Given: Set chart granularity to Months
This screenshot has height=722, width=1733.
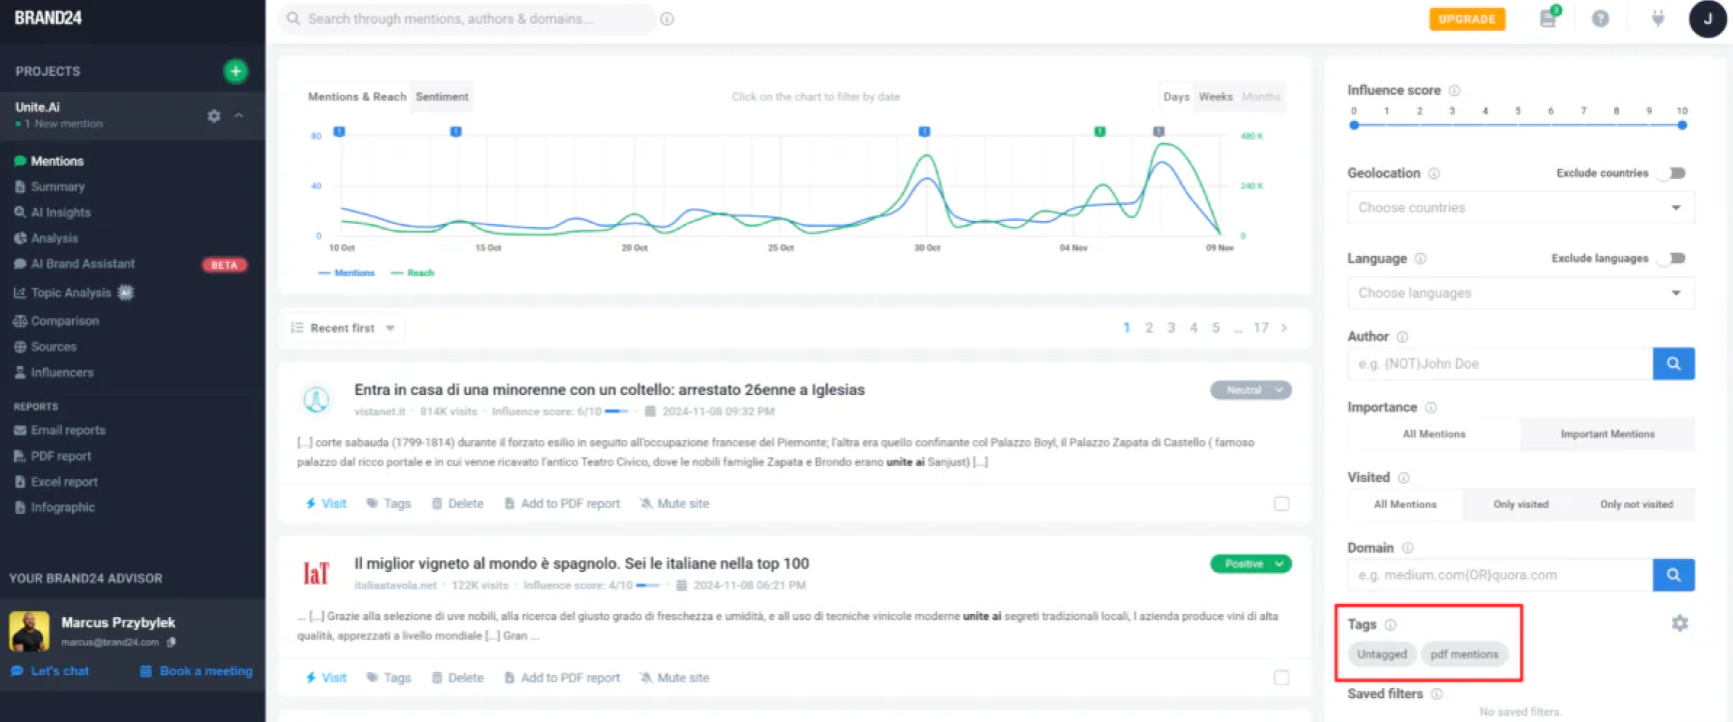Looking at the screenshot, I should (1261, 97).
